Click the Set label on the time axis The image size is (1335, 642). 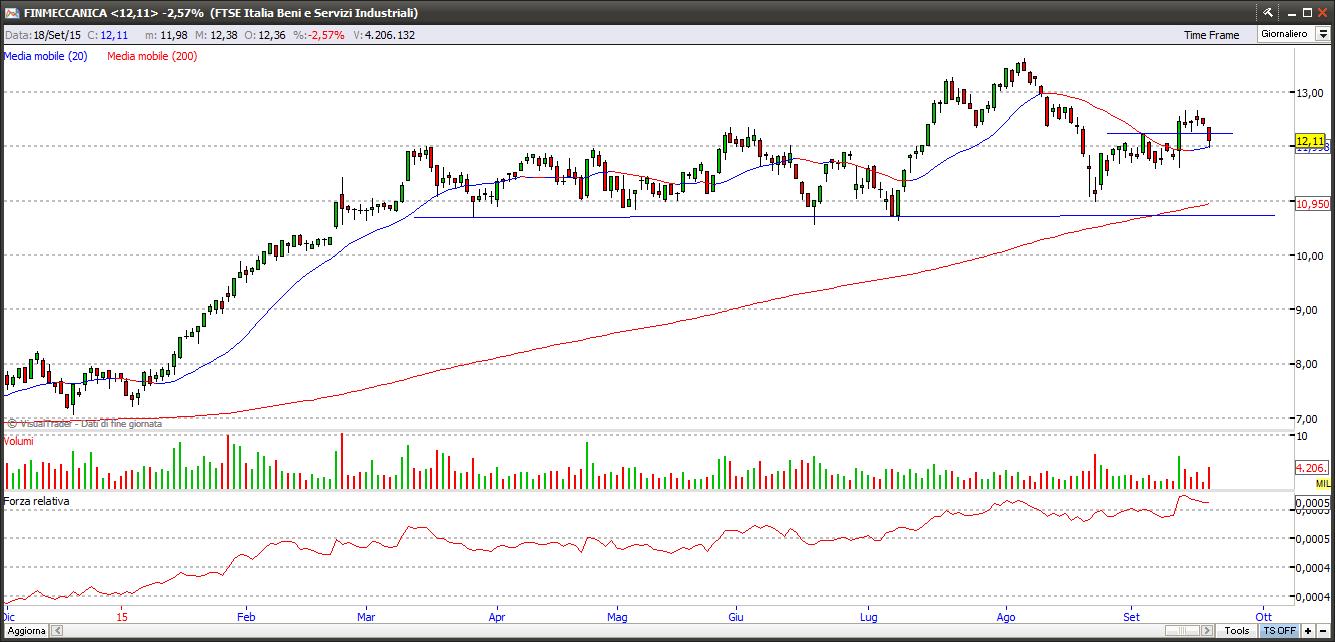pyautogui.click(x=1131, y=617)
